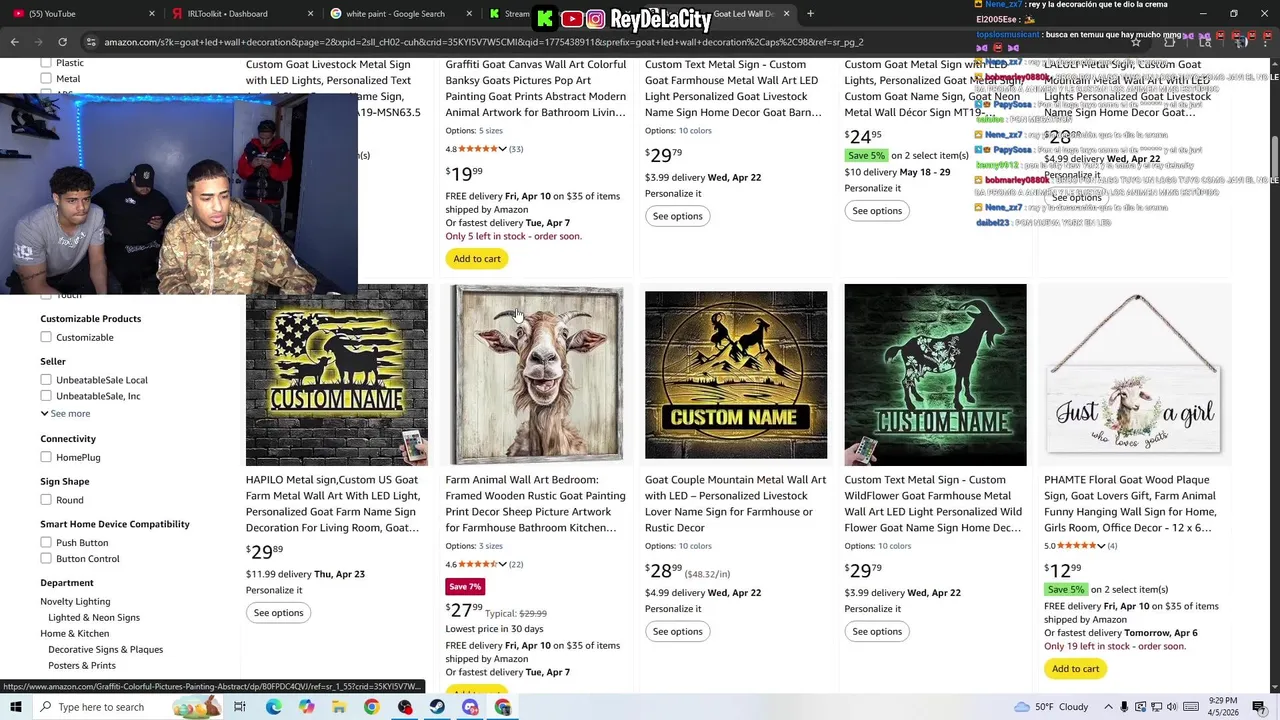This screenshot has height=720, width=1280.
Task: Open the Farm Animal goat painting thumbnail
Action: point(536,375)
